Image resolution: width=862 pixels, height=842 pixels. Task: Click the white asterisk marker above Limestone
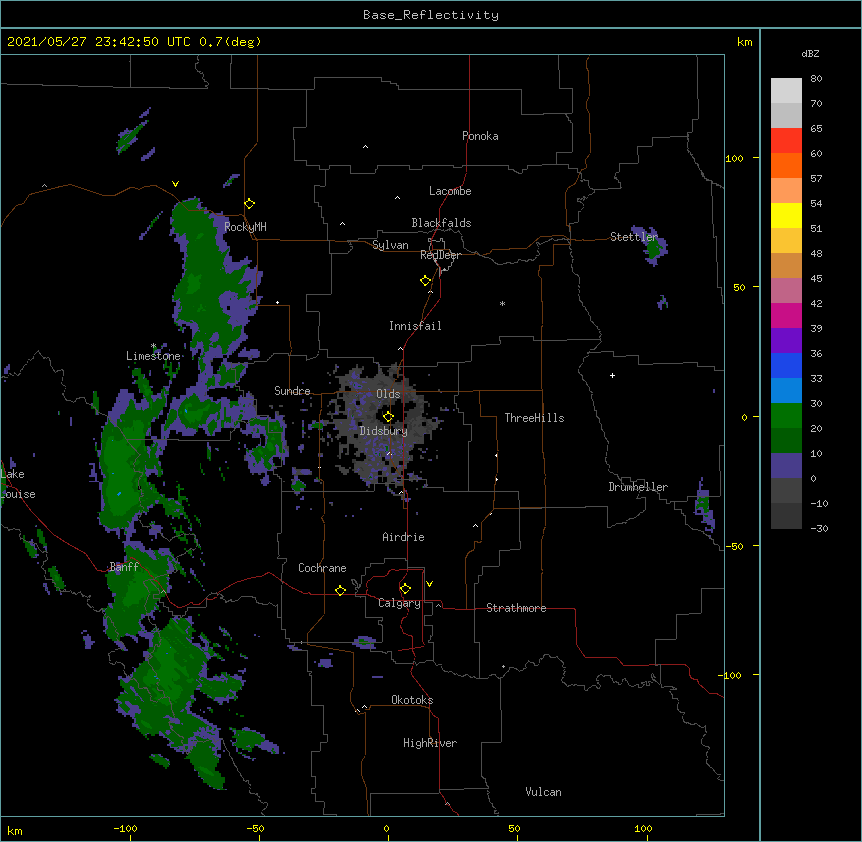tap(153, 346)
